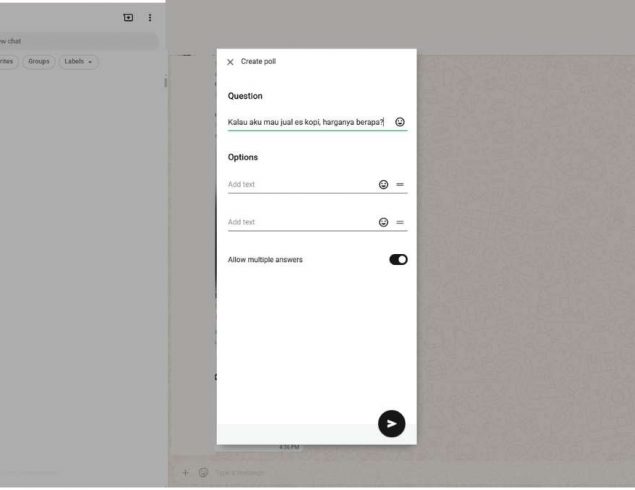
Task: Click the attach plus icon in message bar
Action: click(185, 472)
